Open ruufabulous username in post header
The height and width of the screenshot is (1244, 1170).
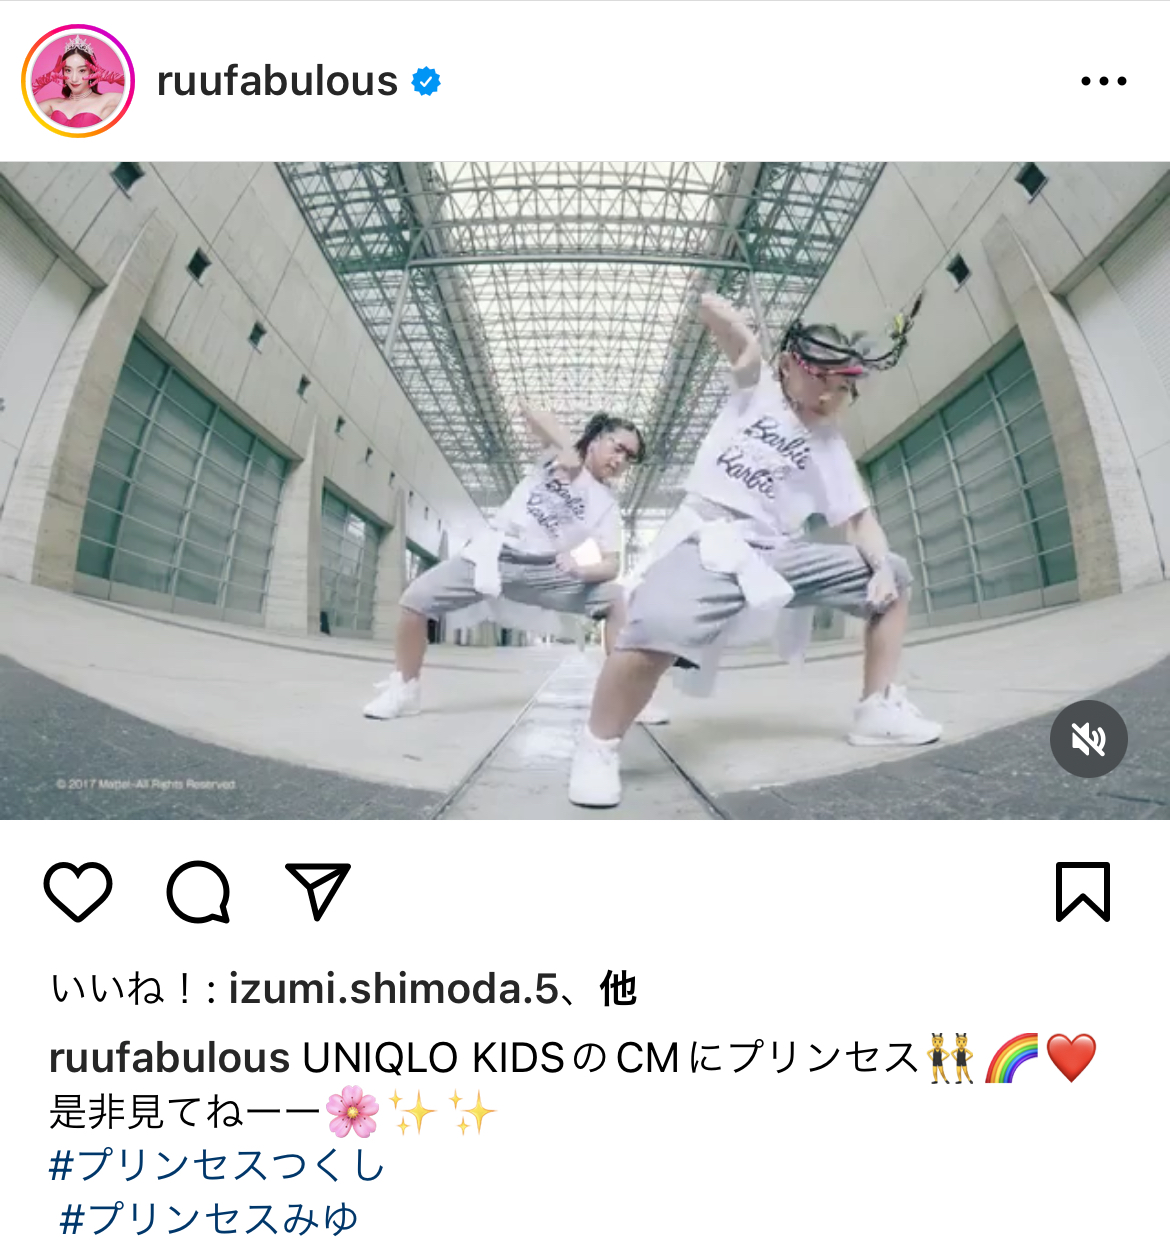(x=277, y=81)
